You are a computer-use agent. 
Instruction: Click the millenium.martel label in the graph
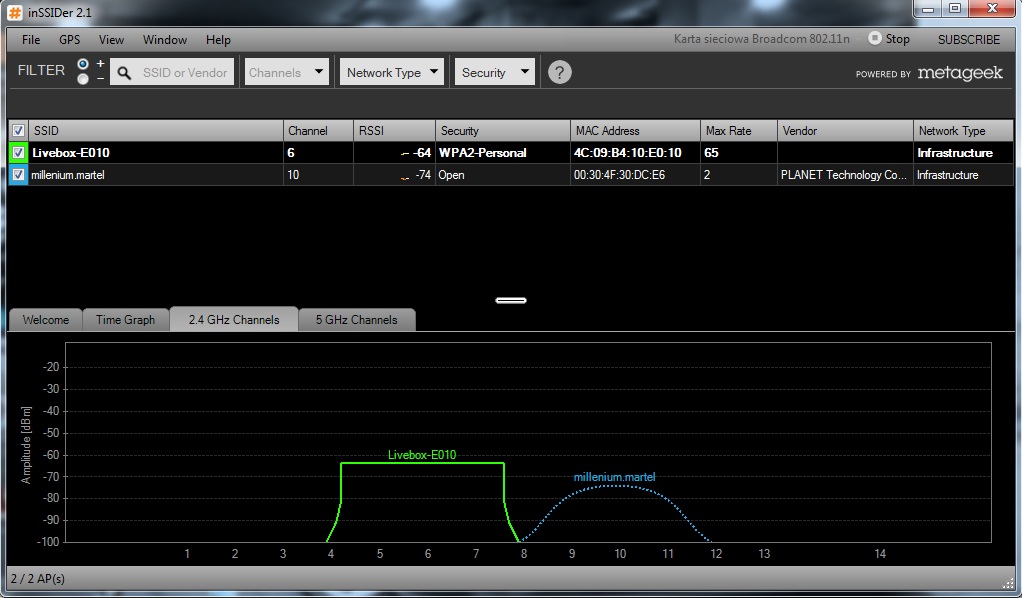[x=615, y=477]
